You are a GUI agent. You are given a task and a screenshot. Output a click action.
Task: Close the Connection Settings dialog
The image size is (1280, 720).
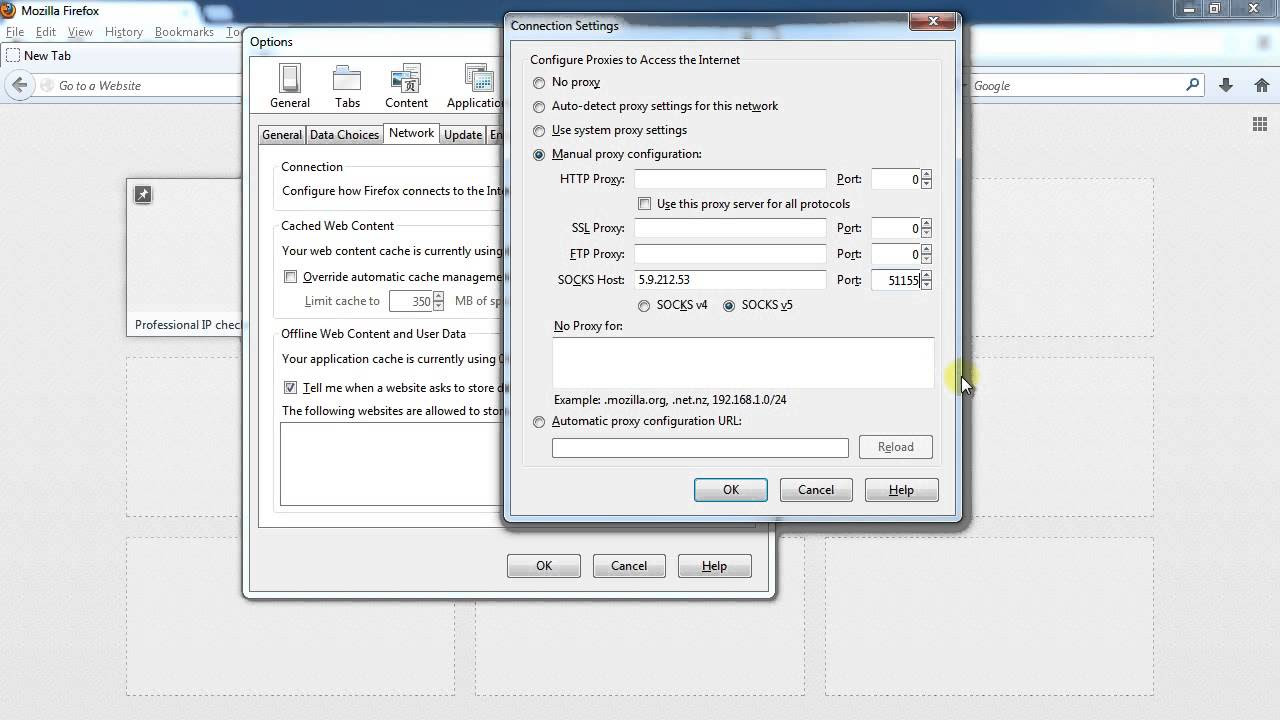pos(933,22)
